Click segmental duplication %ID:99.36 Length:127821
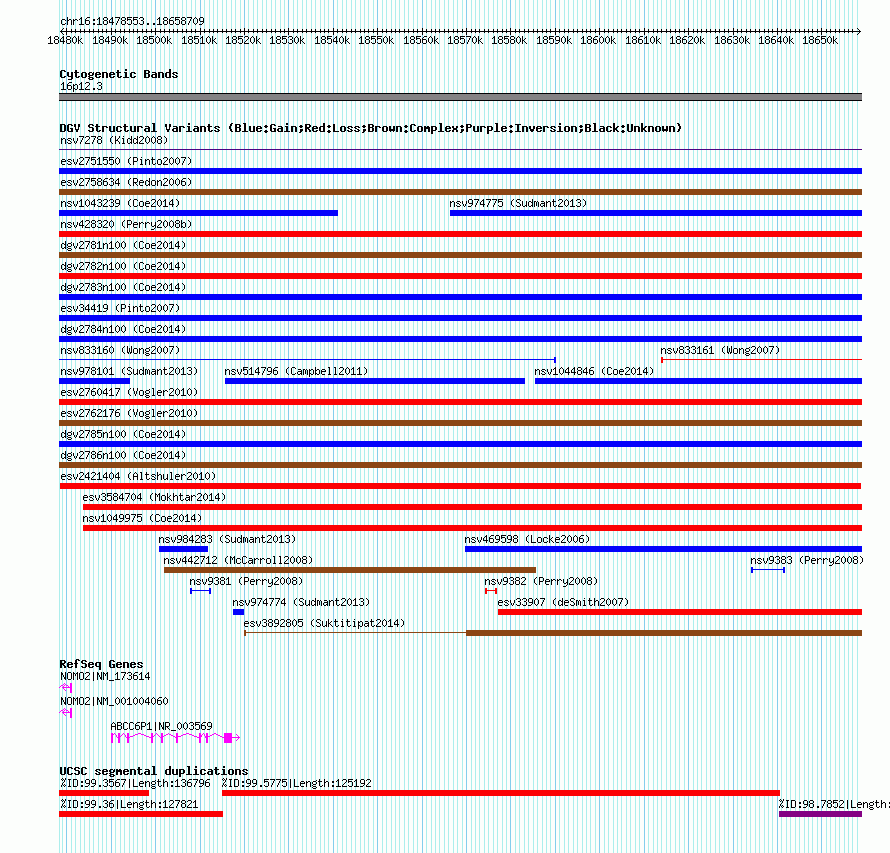890x853 pixels. pyautogui.click(x=141, y=814)
